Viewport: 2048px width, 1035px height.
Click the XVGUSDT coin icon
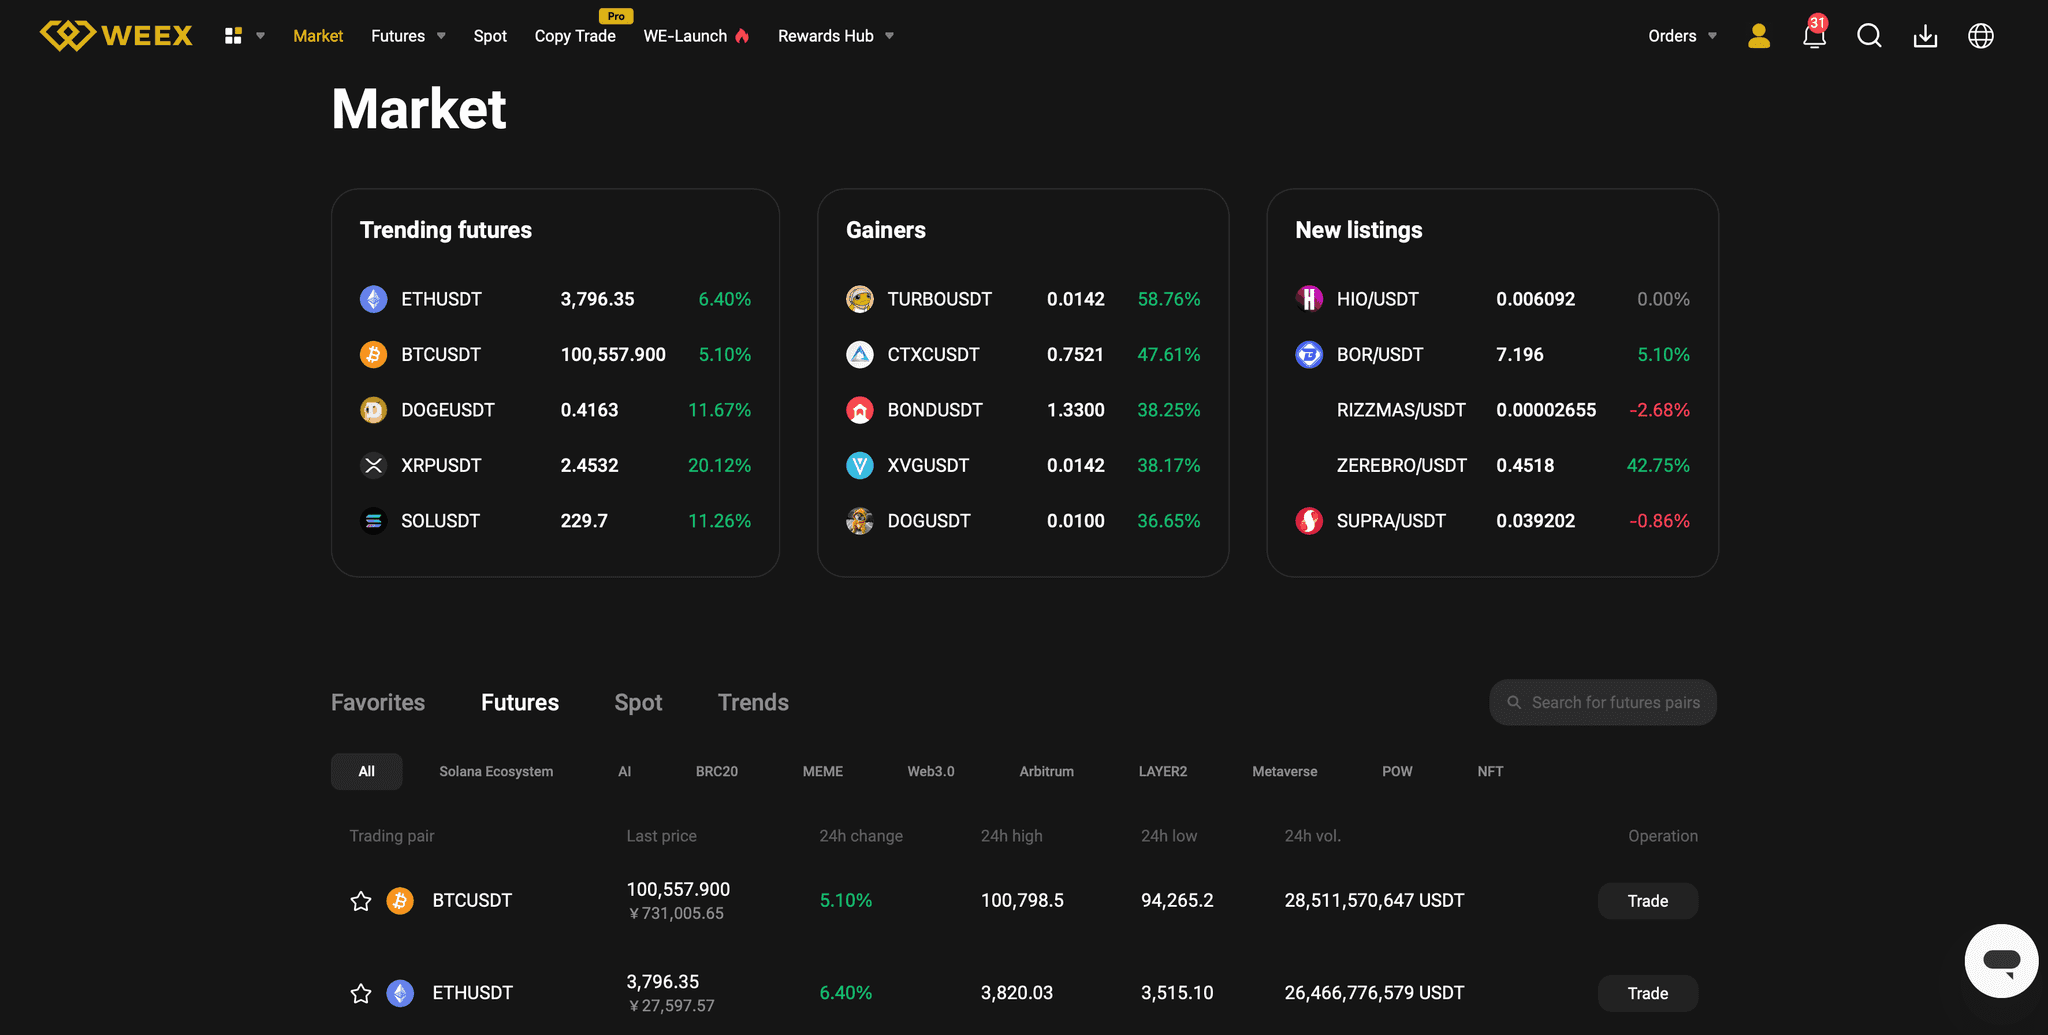(x=860, y=465)
